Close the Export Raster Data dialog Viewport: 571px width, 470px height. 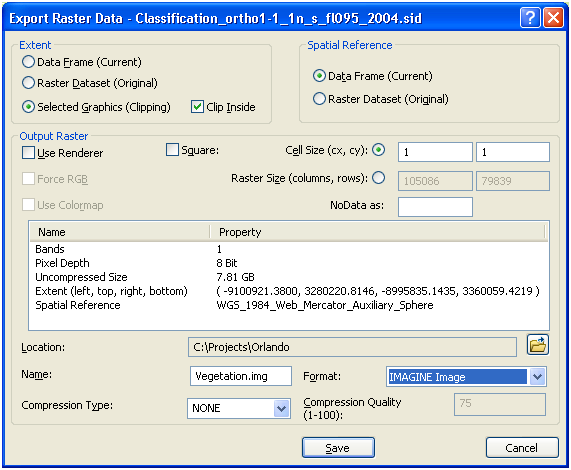(x=553, y=17)
